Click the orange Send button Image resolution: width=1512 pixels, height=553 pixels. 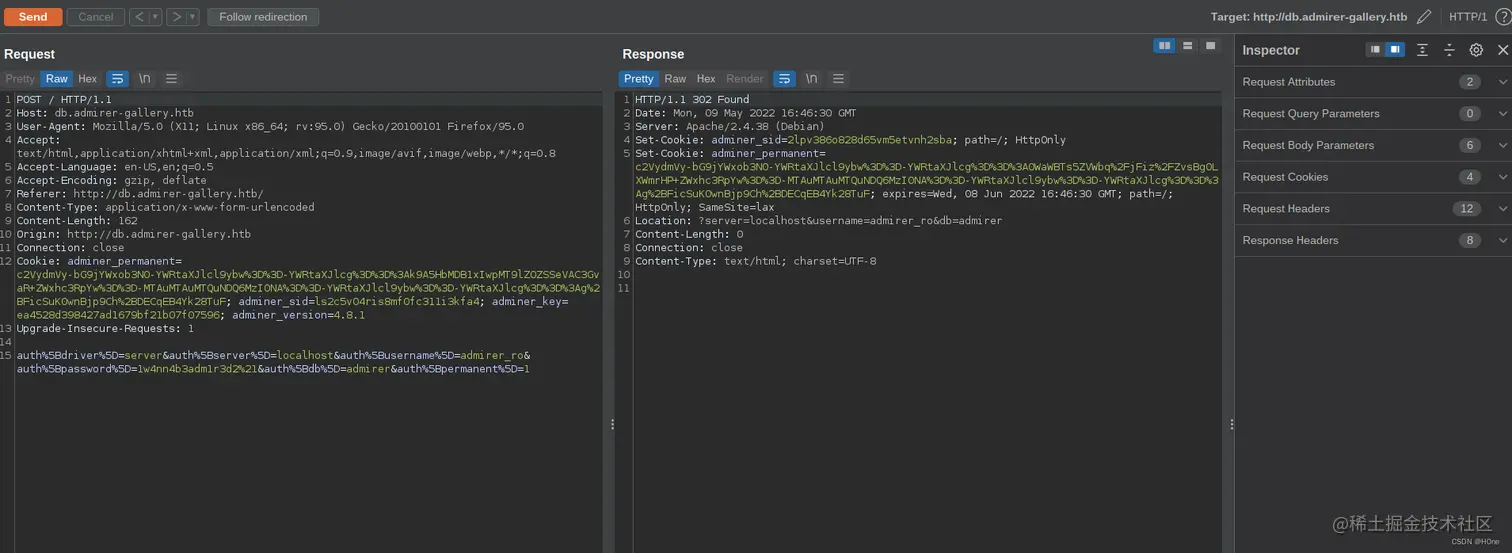coord(33,17)
